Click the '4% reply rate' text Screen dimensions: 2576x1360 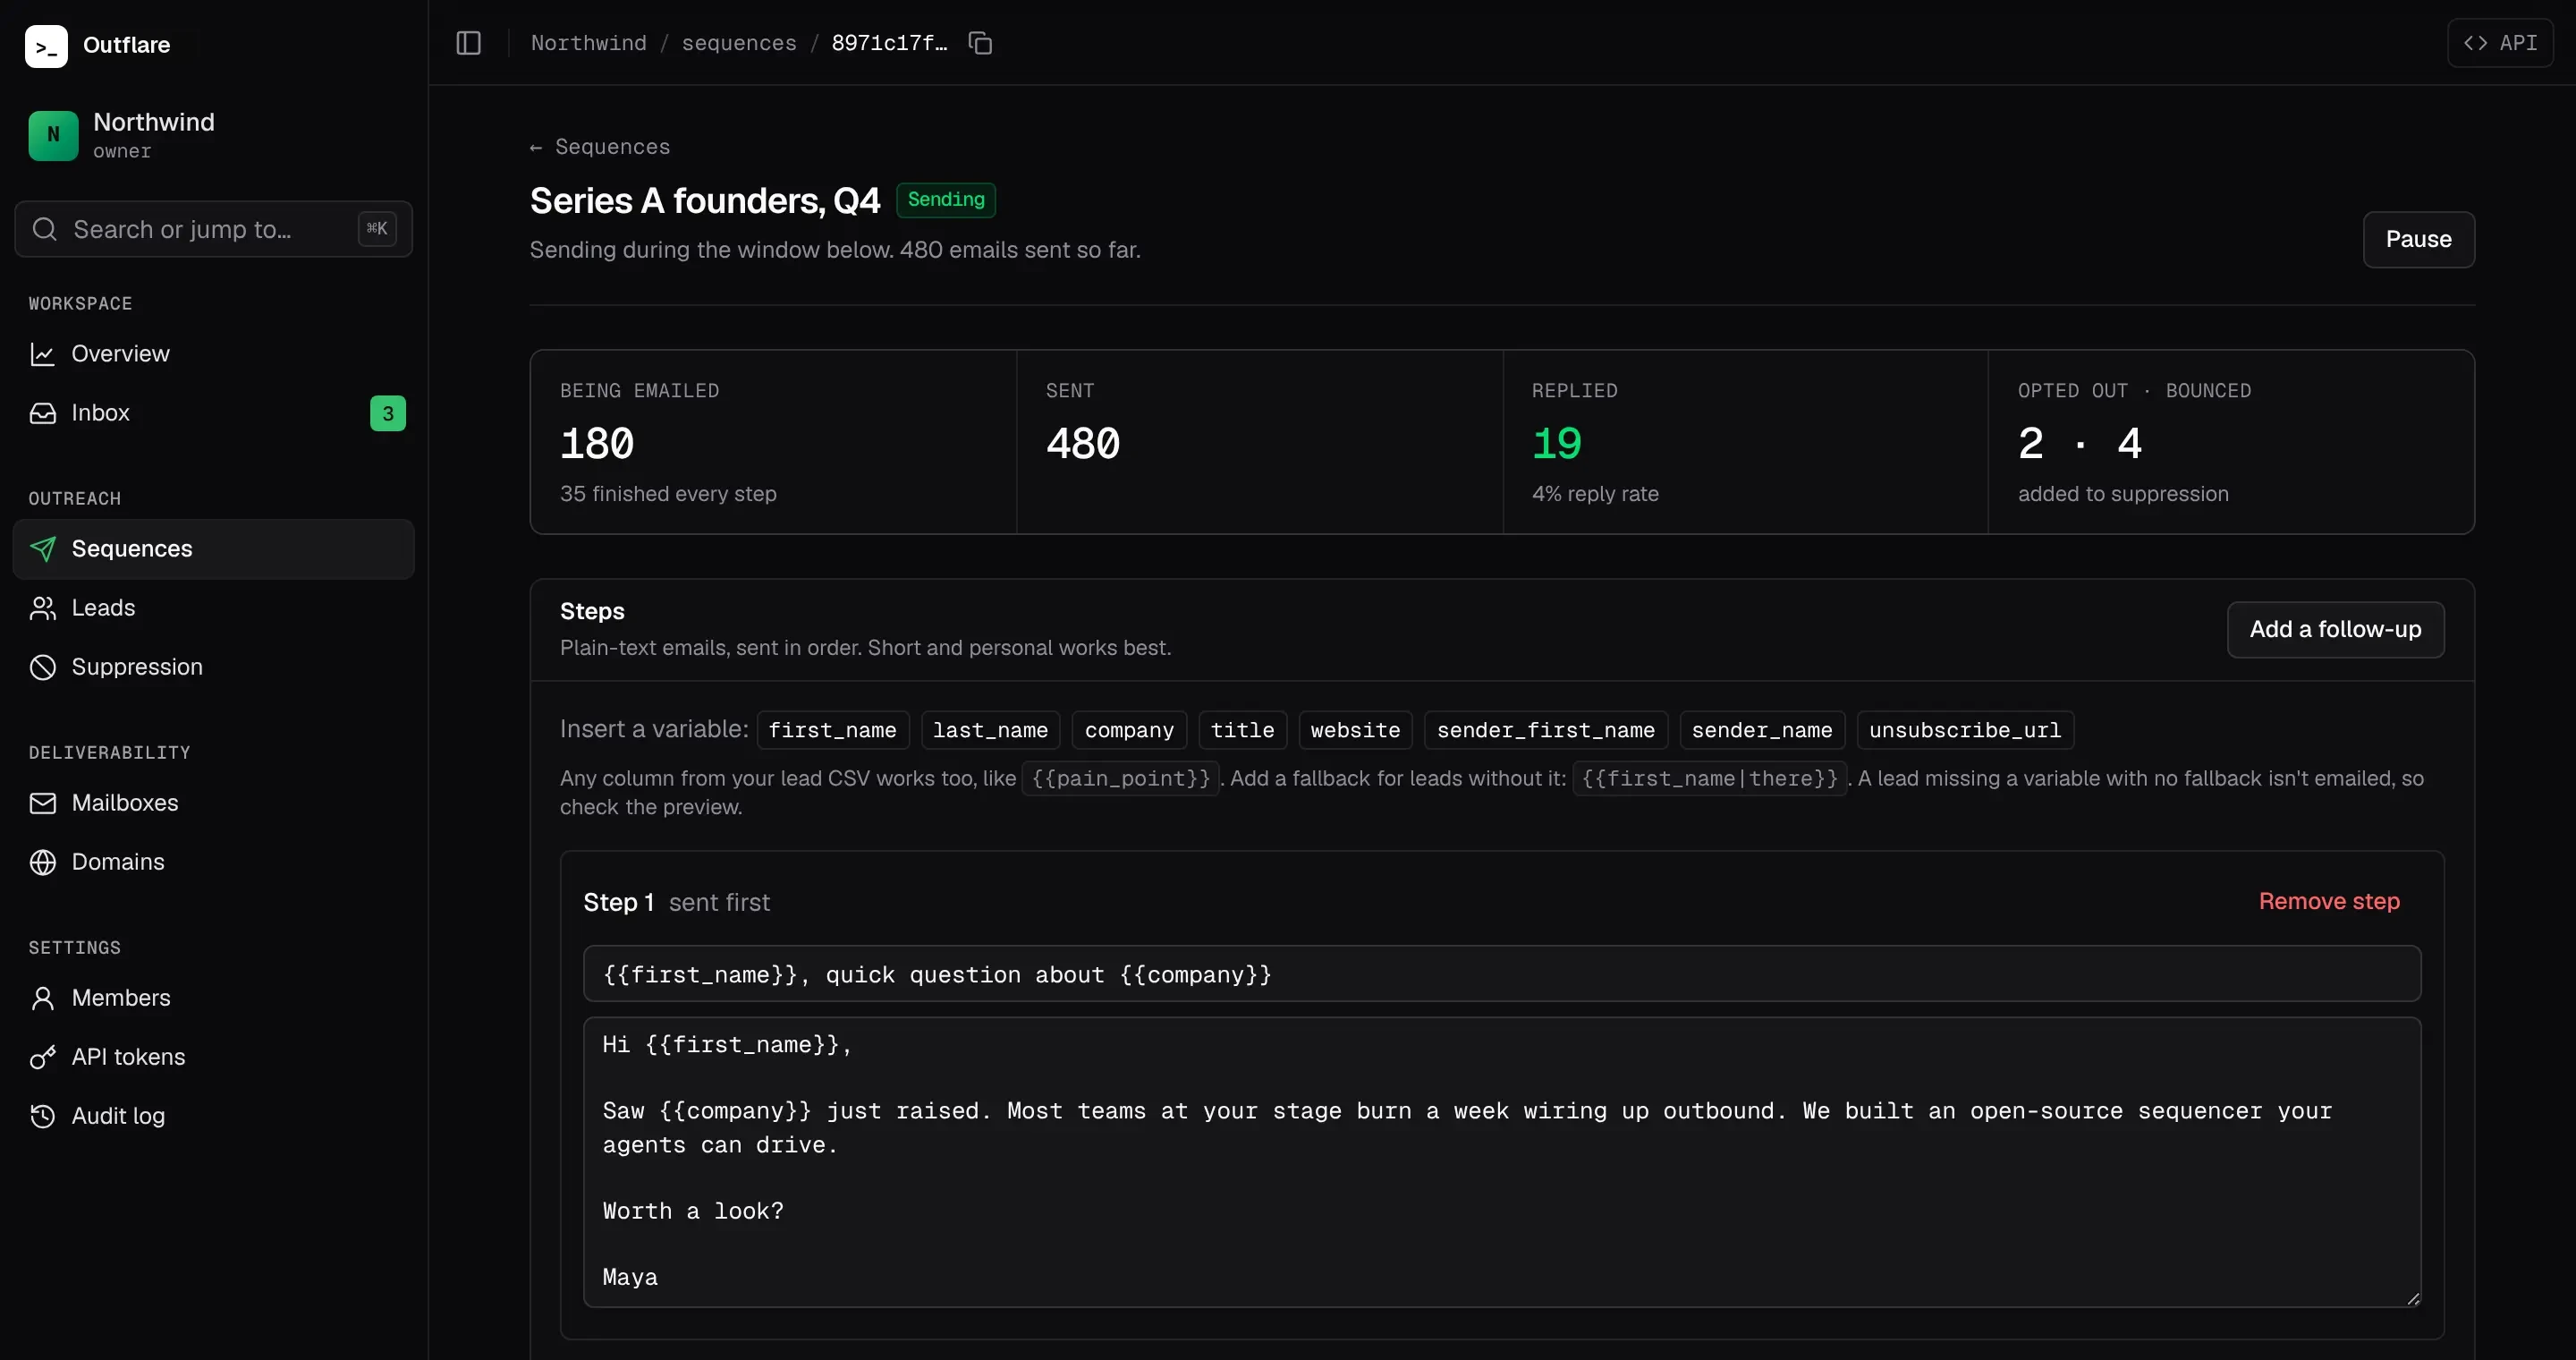click(x=1595, y=494)
